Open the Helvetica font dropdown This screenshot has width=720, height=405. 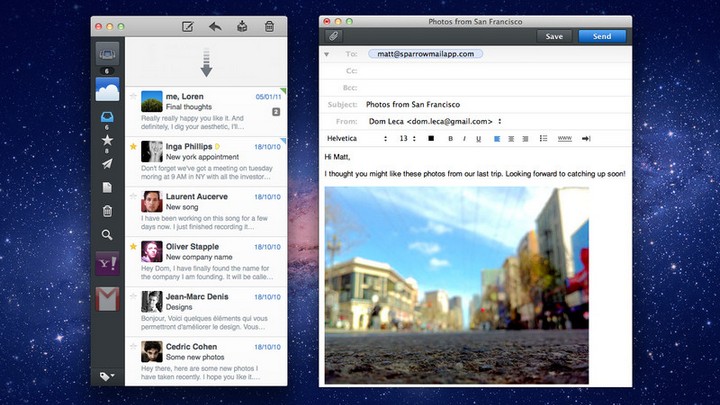(x=357, y=139)
